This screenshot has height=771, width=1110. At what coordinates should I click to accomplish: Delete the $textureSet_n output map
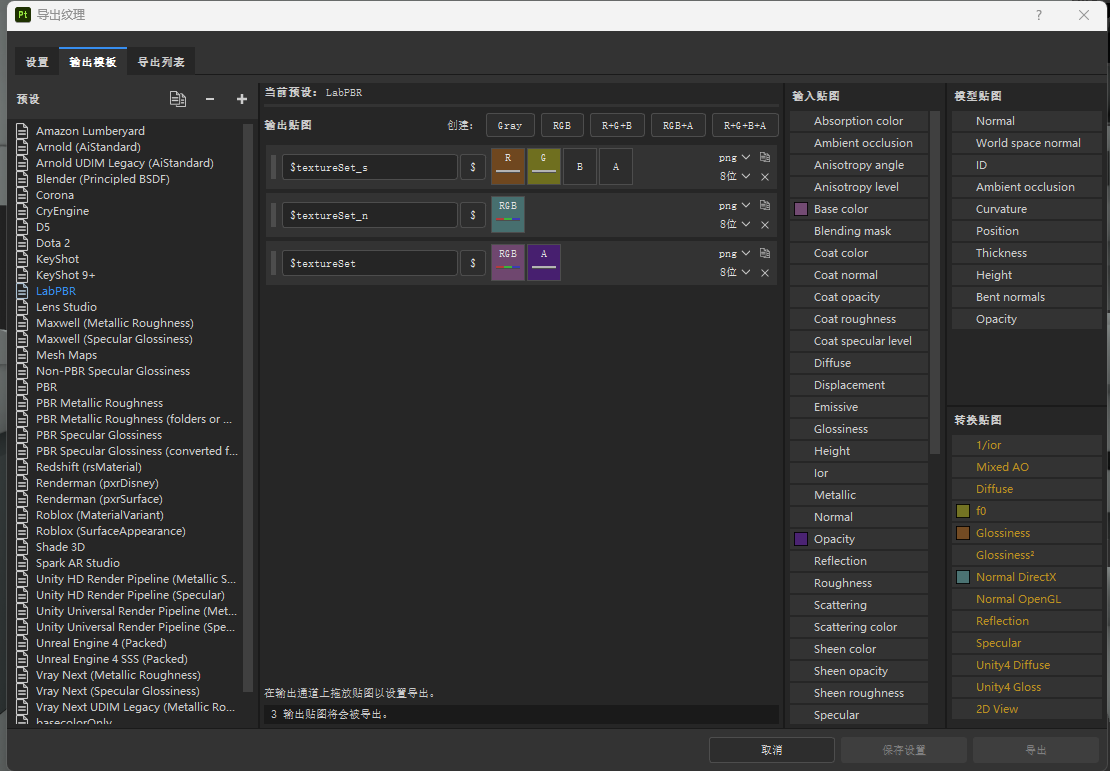[x=765, y=225]
